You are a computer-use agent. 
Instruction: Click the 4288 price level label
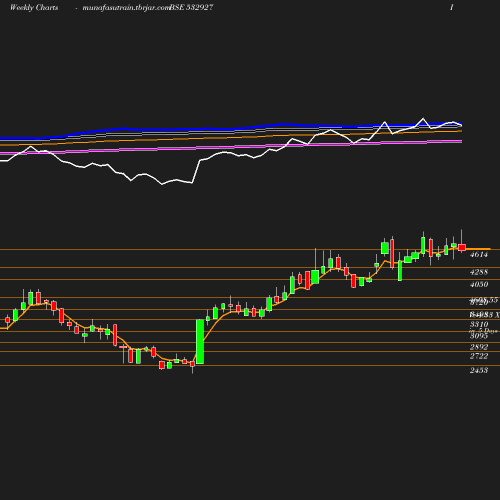click(479, 272)
